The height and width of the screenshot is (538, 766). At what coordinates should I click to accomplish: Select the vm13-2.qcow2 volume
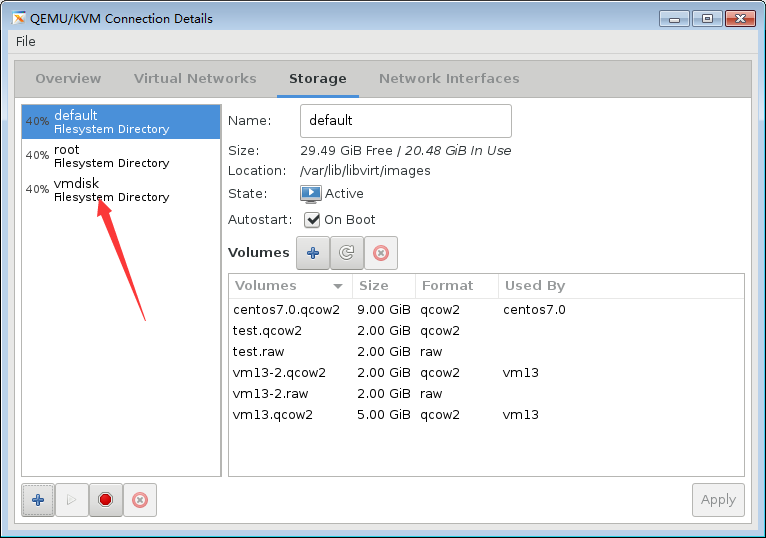(x=486, y=373)
